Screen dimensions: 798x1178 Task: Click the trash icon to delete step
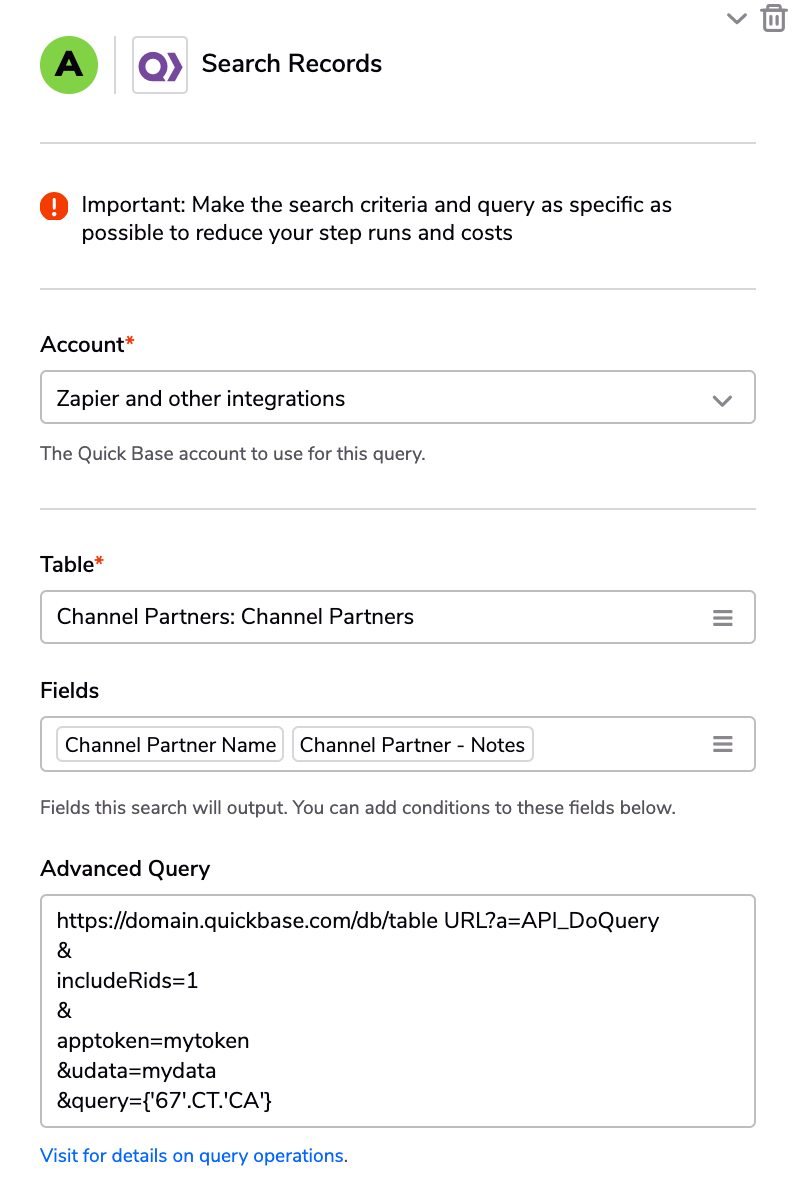(773, 18)
